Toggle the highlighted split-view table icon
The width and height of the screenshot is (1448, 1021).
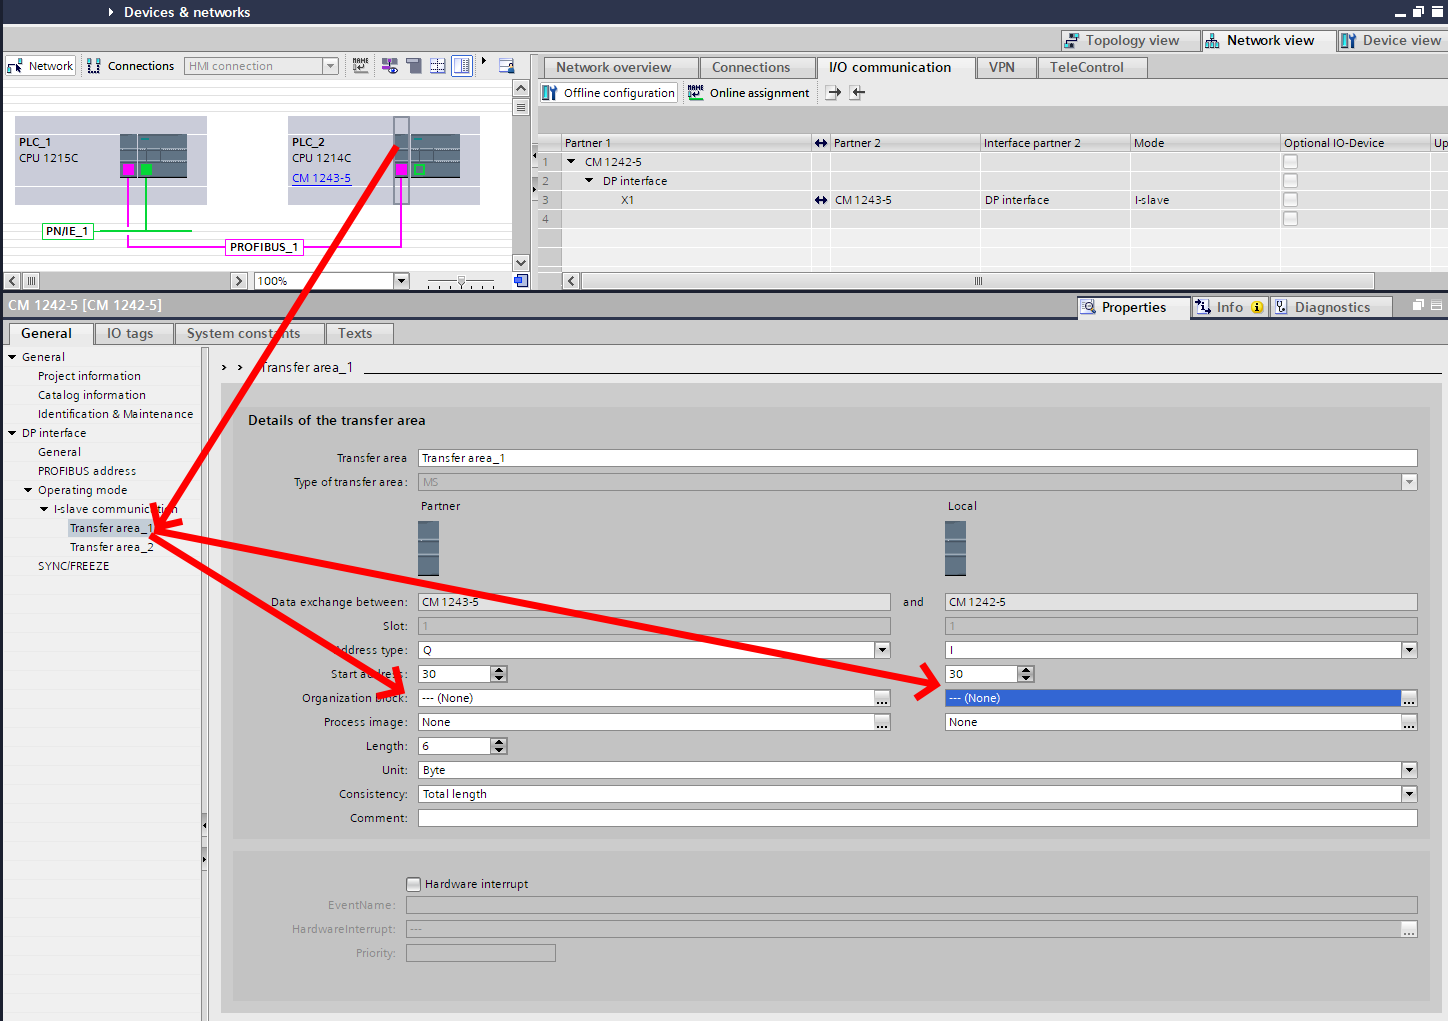point(462,66)
